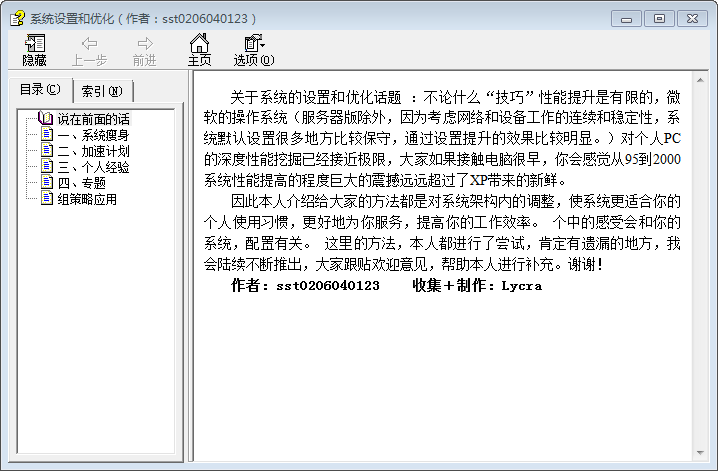Select the 说在前面的话 tree topic
The width and height of the screenshot is (718, 471).
93,119
